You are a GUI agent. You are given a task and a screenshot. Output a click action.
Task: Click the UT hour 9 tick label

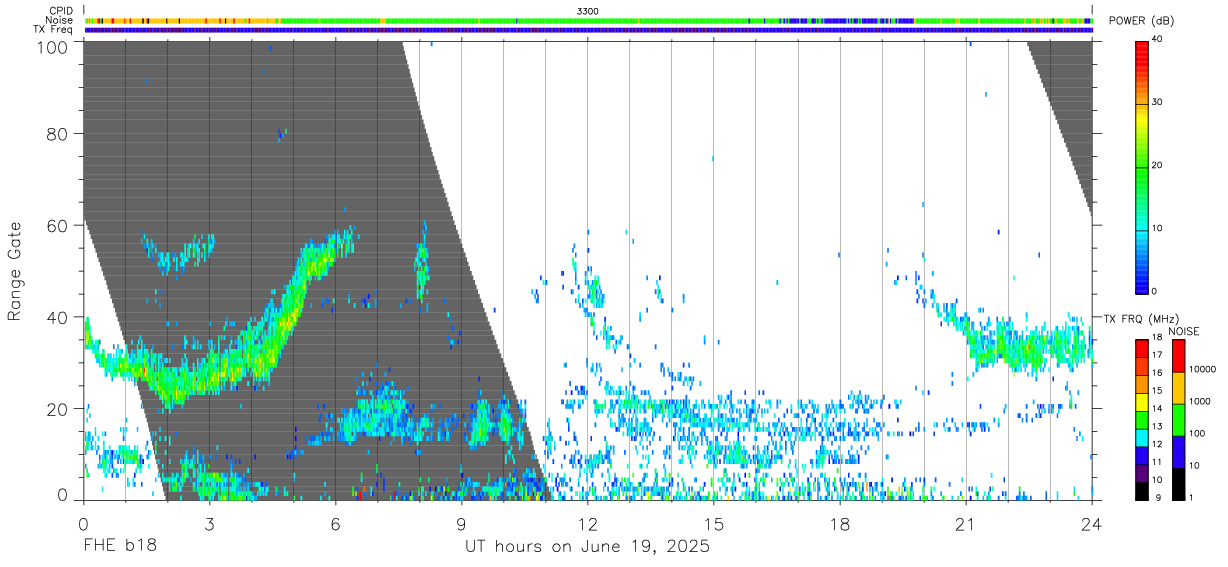pyautogui.click(x=461, y=523)
